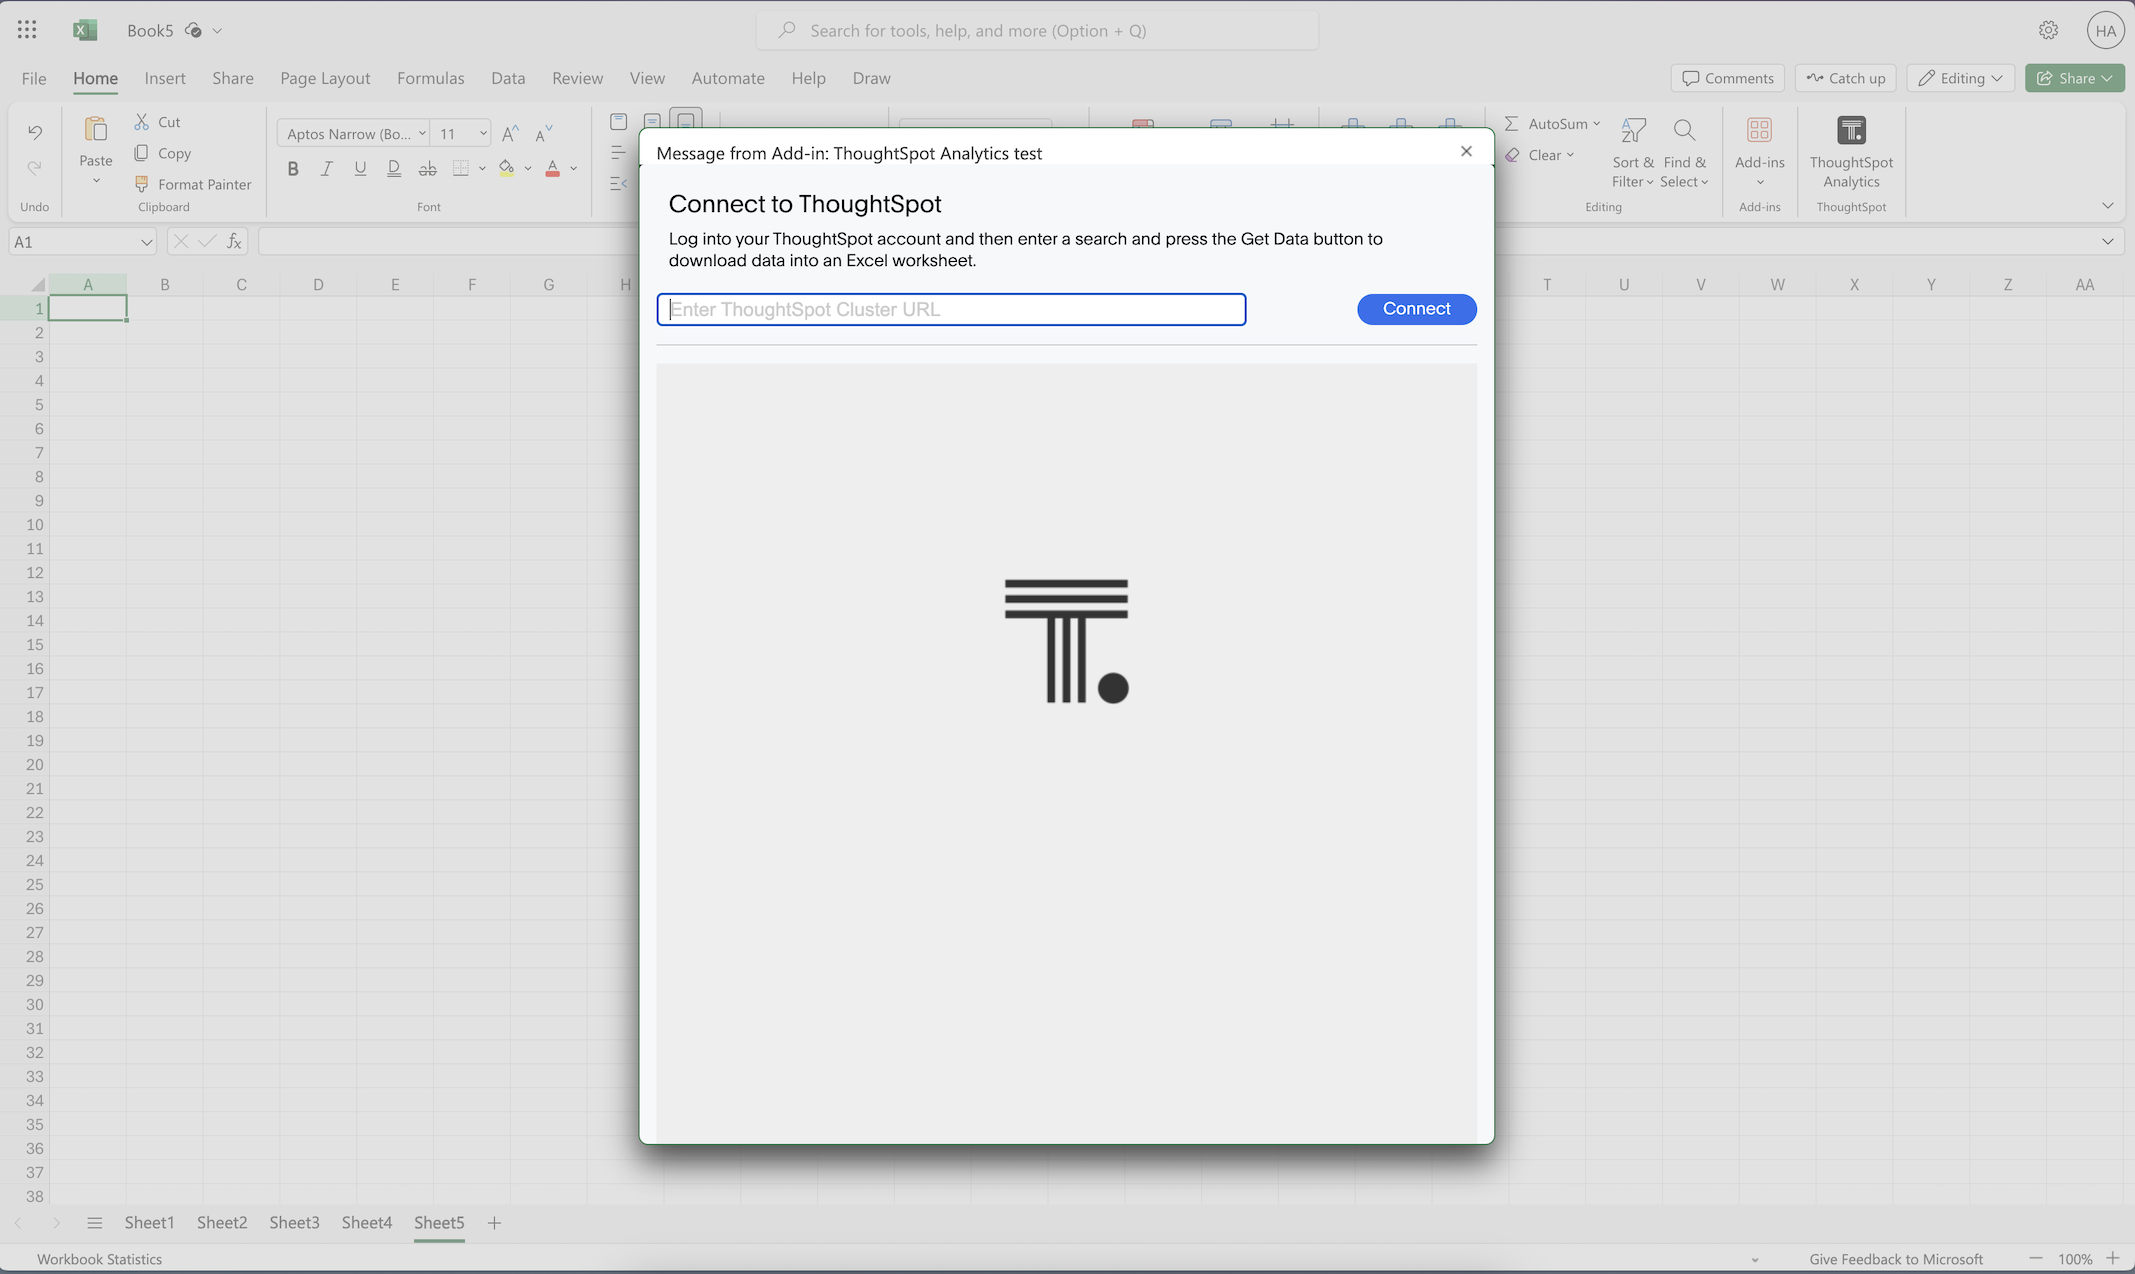The image size is (2135, 1274).
Task: Click the Undo arrow icon
Action: pos(34,131)
